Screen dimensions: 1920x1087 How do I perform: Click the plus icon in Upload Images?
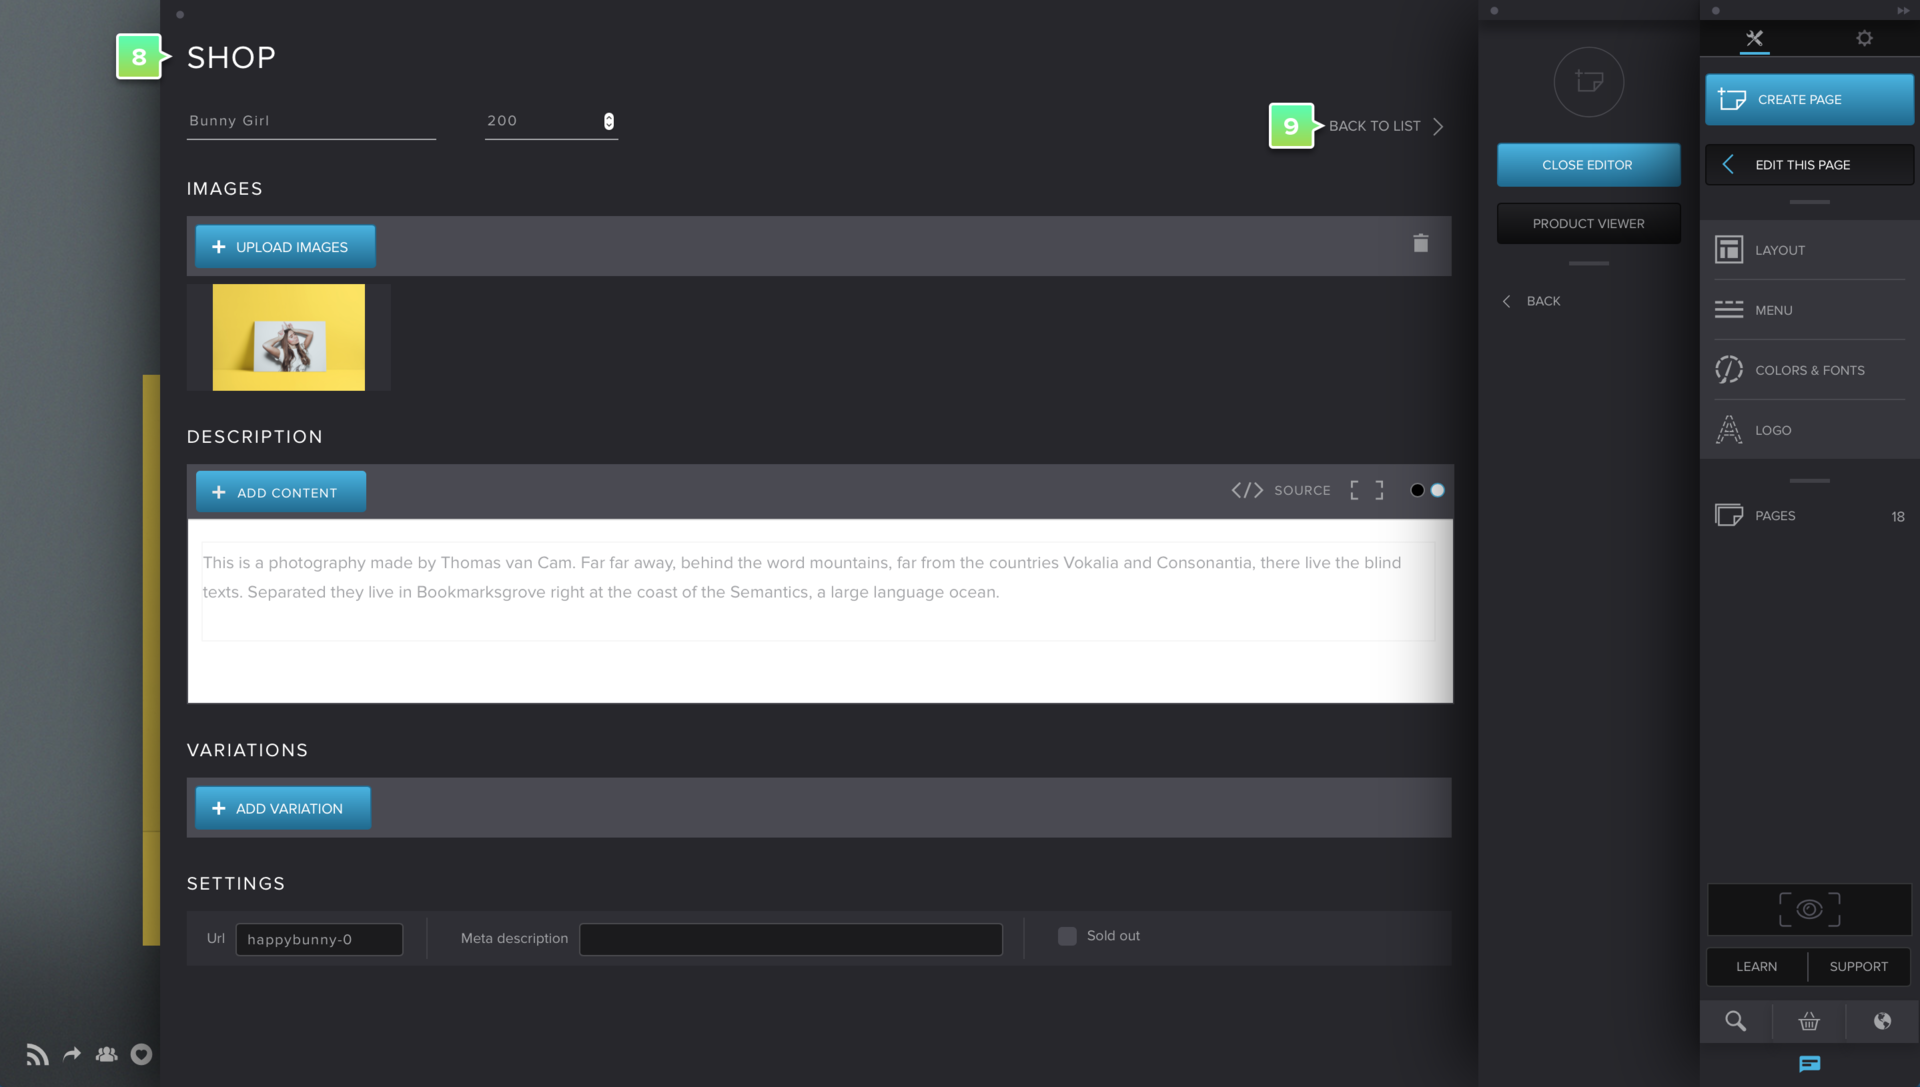(x=218, y=247)
